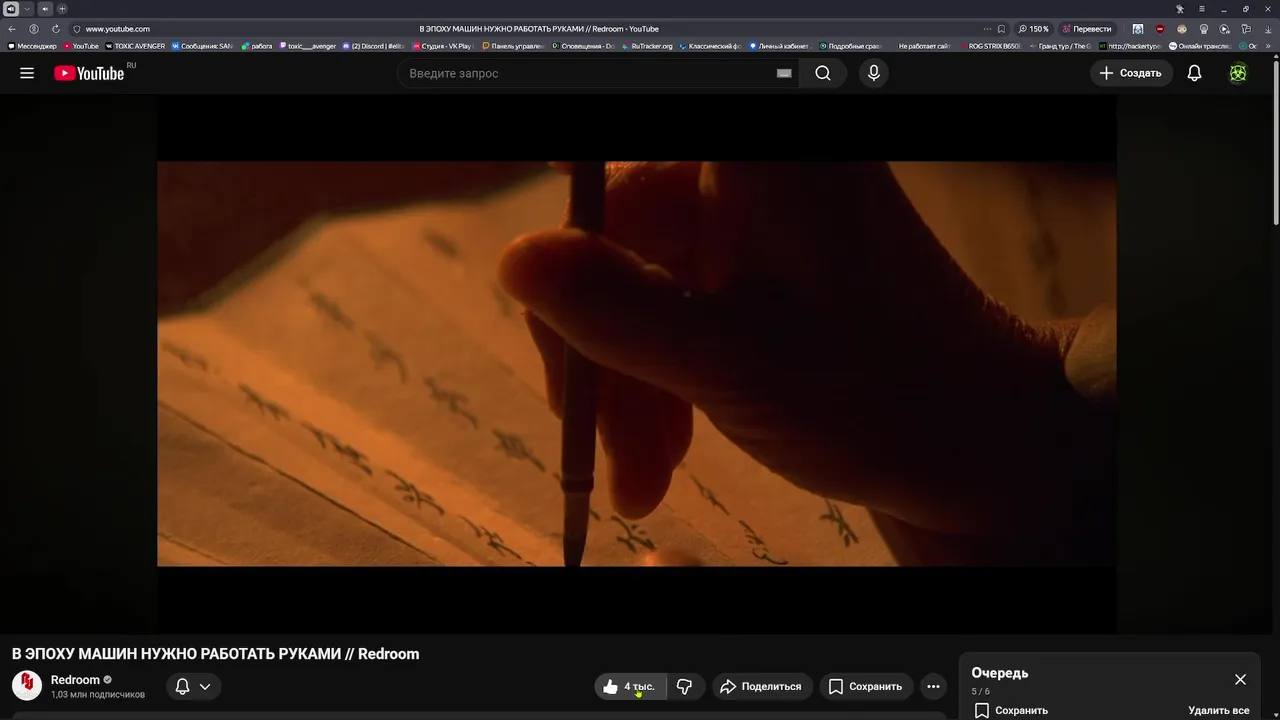Bookmark this page with bookmark icon
The image size is (1280, 720).
[1001, 29]
